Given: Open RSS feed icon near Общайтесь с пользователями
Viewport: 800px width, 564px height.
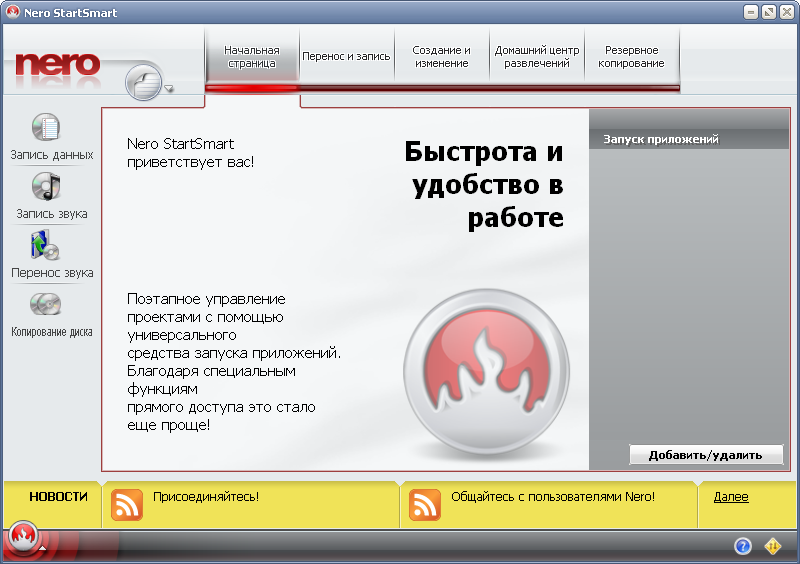Looking at the screenshot, I should [424, 505].
